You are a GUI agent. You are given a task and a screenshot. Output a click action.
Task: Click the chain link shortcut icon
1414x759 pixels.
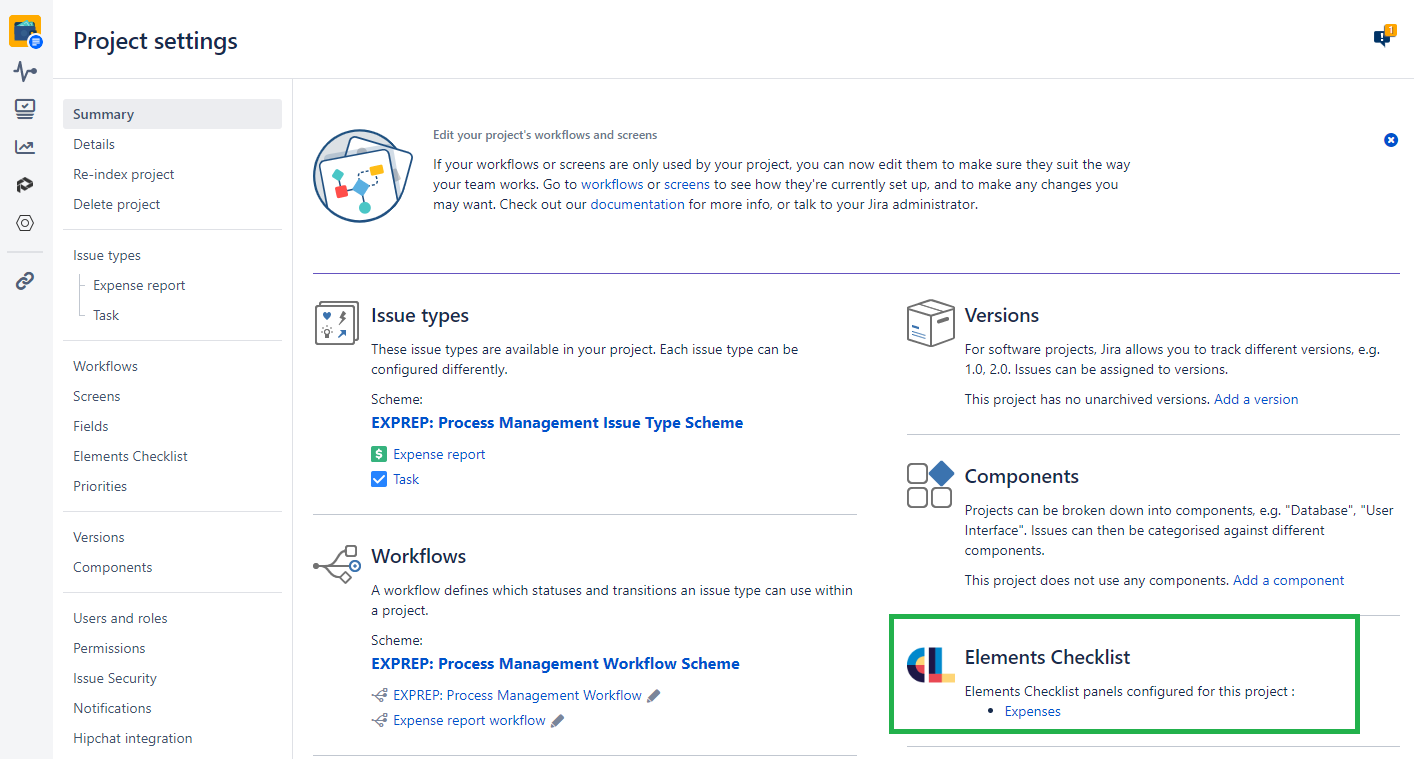pos(25,281)
